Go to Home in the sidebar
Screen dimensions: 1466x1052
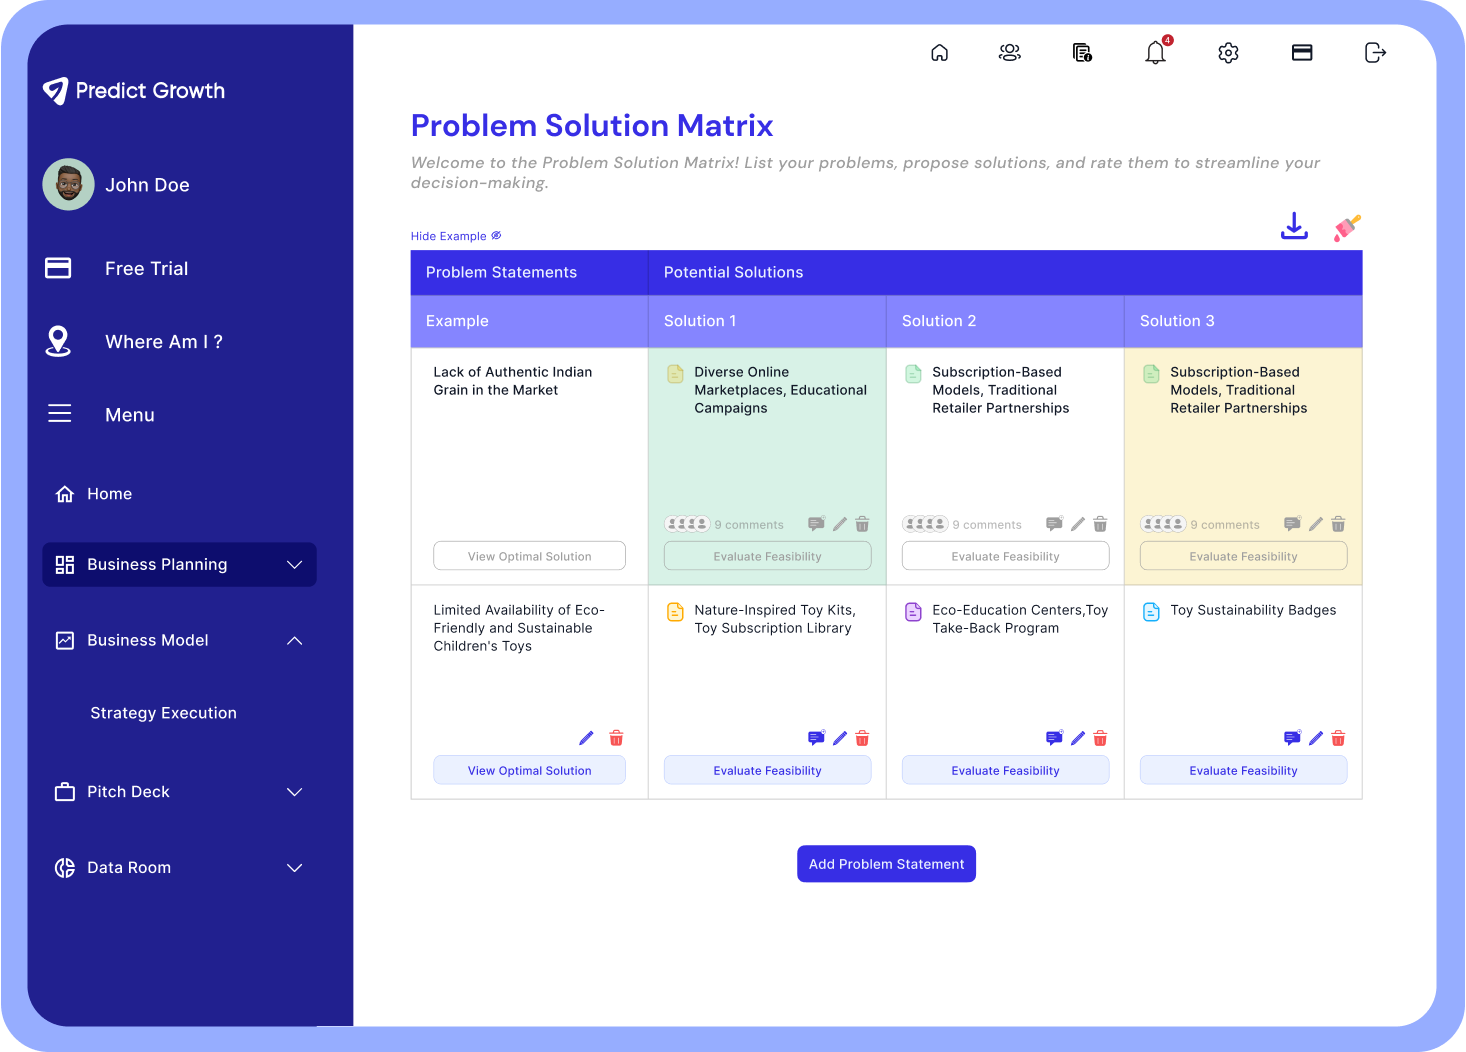click(x=109, y=494)
